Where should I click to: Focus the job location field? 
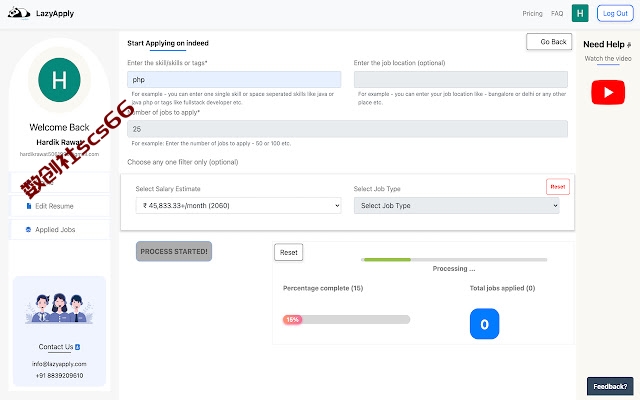(460, 80)
